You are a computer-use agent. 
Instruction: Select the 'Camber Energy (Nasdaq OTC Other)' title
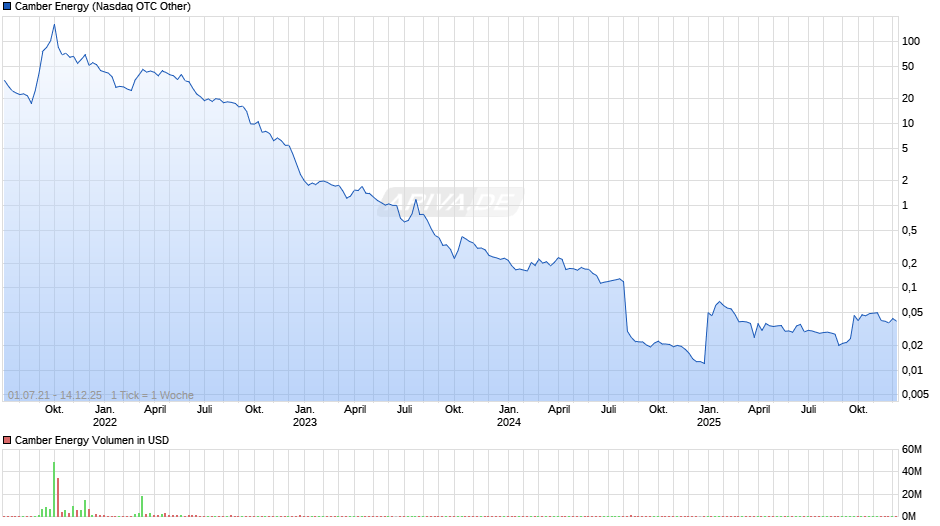point(103,7)
